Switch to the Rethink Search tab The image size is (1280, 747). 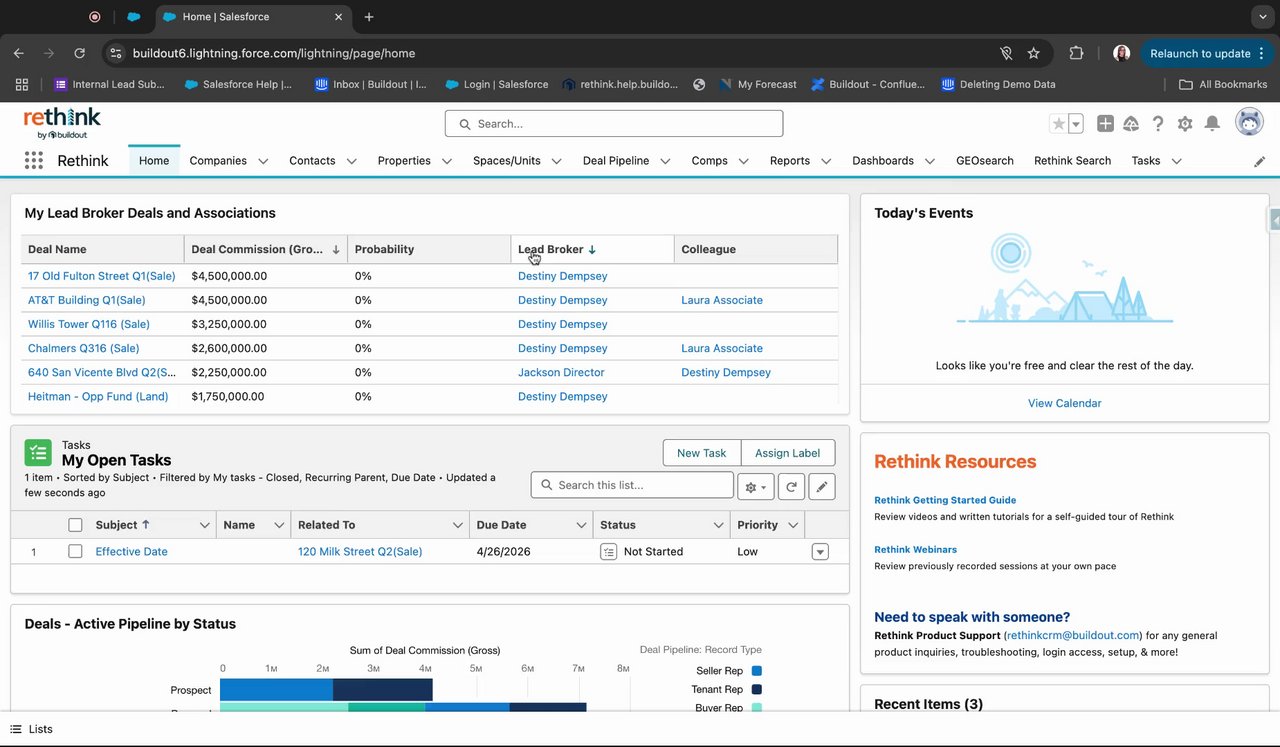click(x=1072, y=161)
